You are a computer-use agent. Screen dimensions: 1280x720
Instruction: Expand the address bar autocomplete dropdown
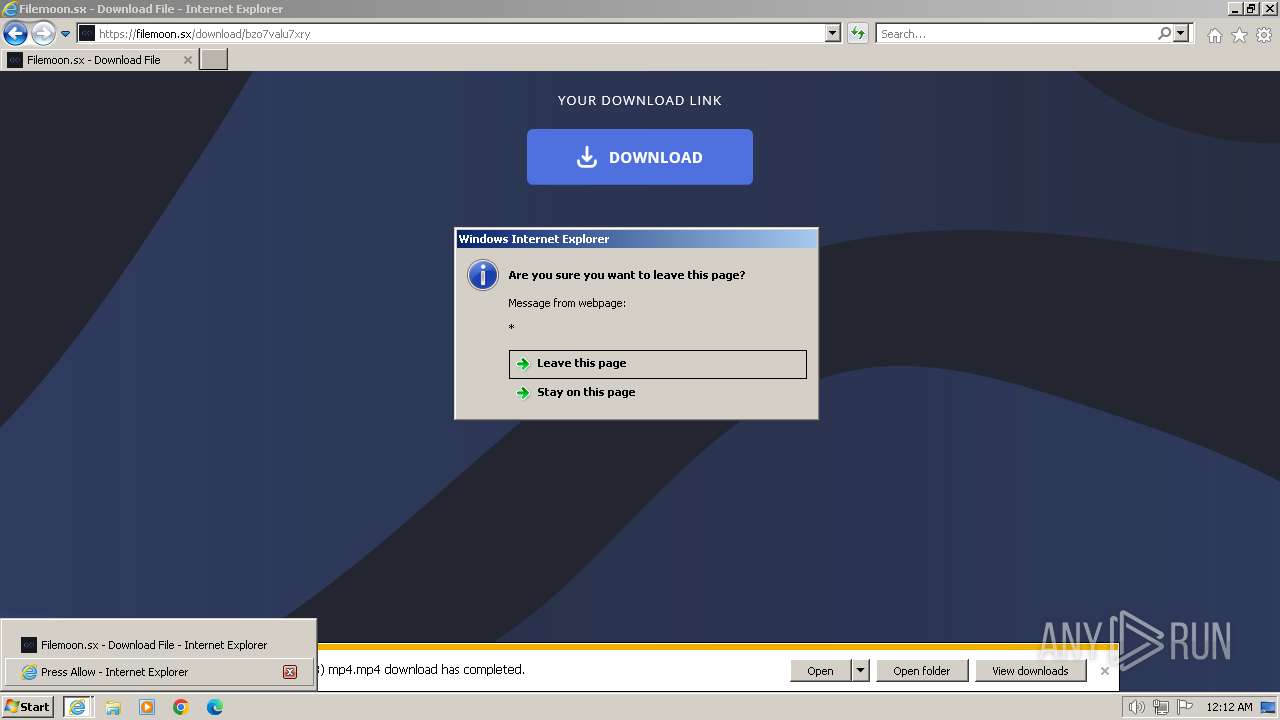tap(833, 34)
